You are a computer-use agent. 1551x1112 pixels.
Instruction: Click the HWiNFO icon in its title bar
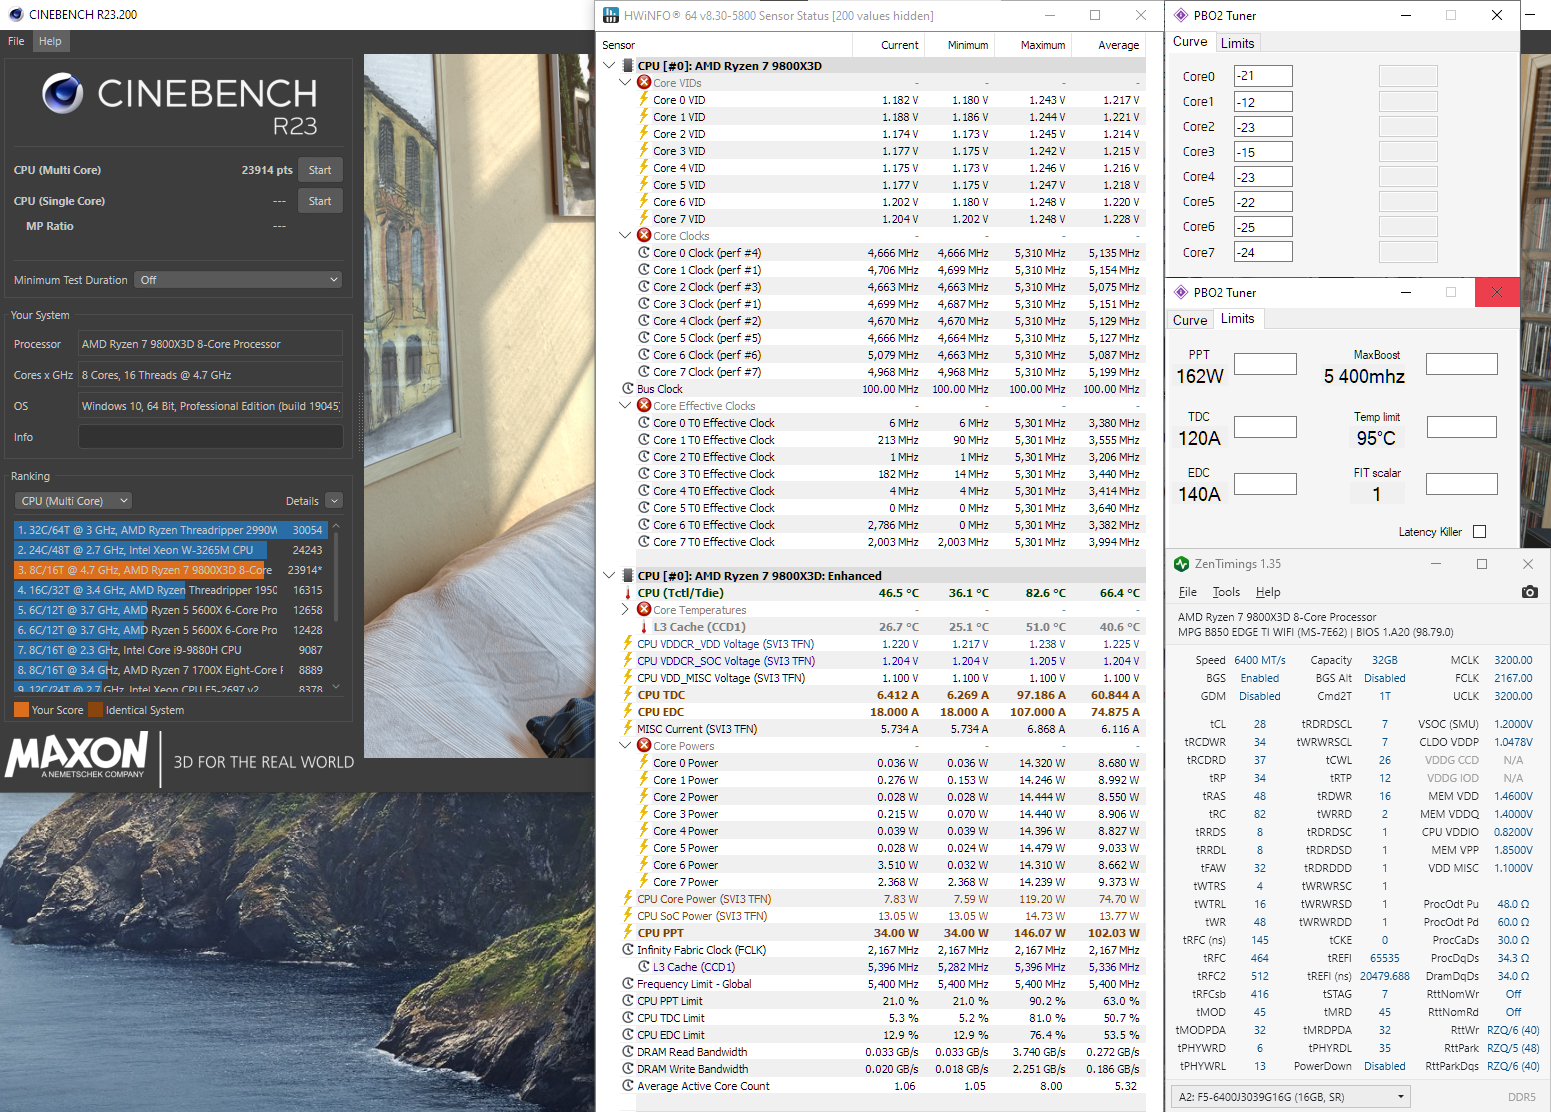point(611,15)
